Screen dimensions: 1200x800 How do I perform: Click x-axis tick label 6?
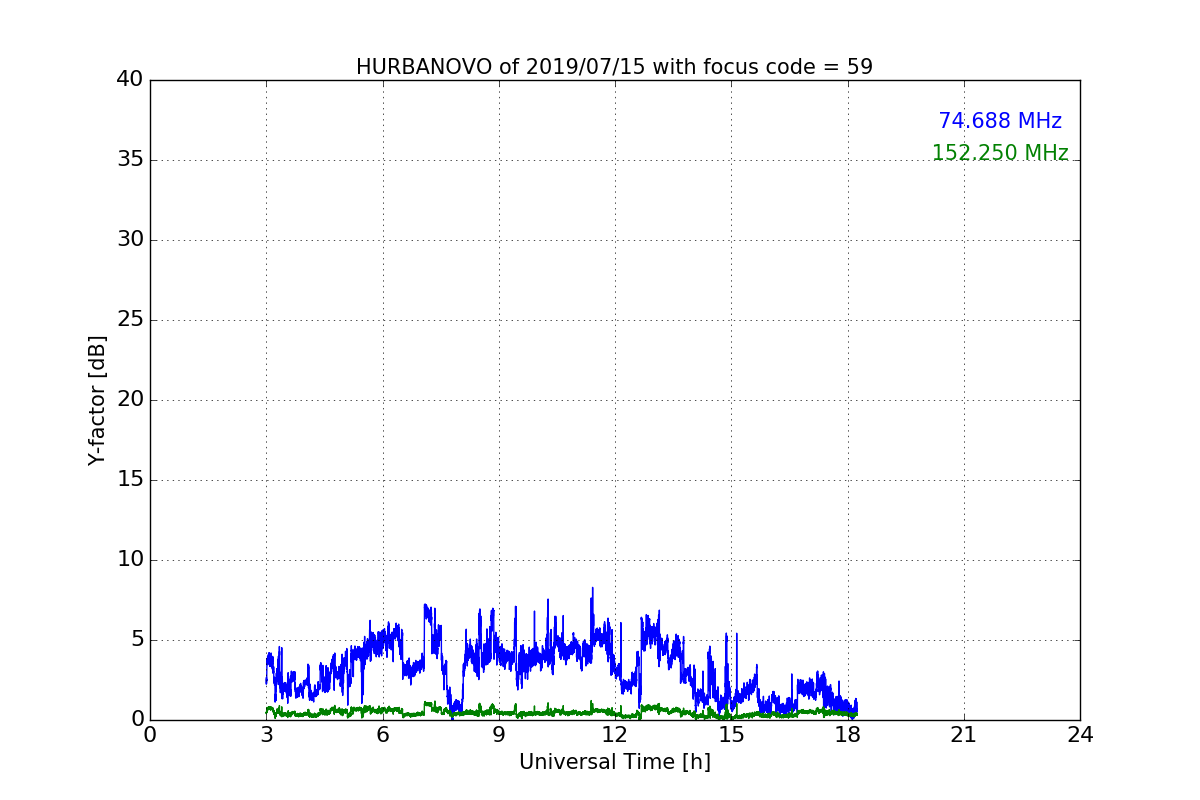click(382, 734)
